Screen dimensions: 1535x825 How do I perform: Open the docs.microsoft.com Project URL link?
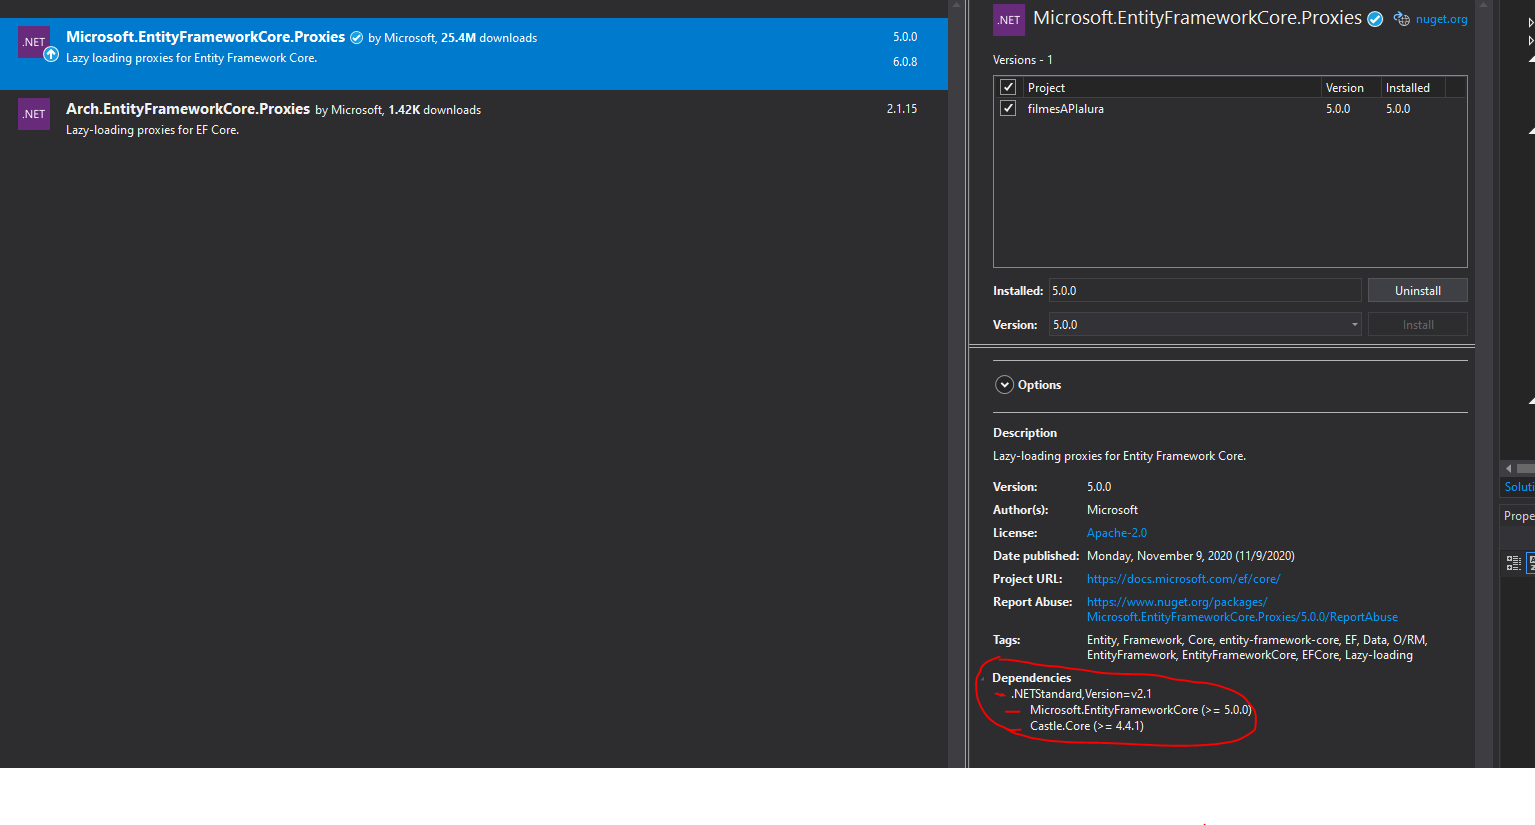1183,579
